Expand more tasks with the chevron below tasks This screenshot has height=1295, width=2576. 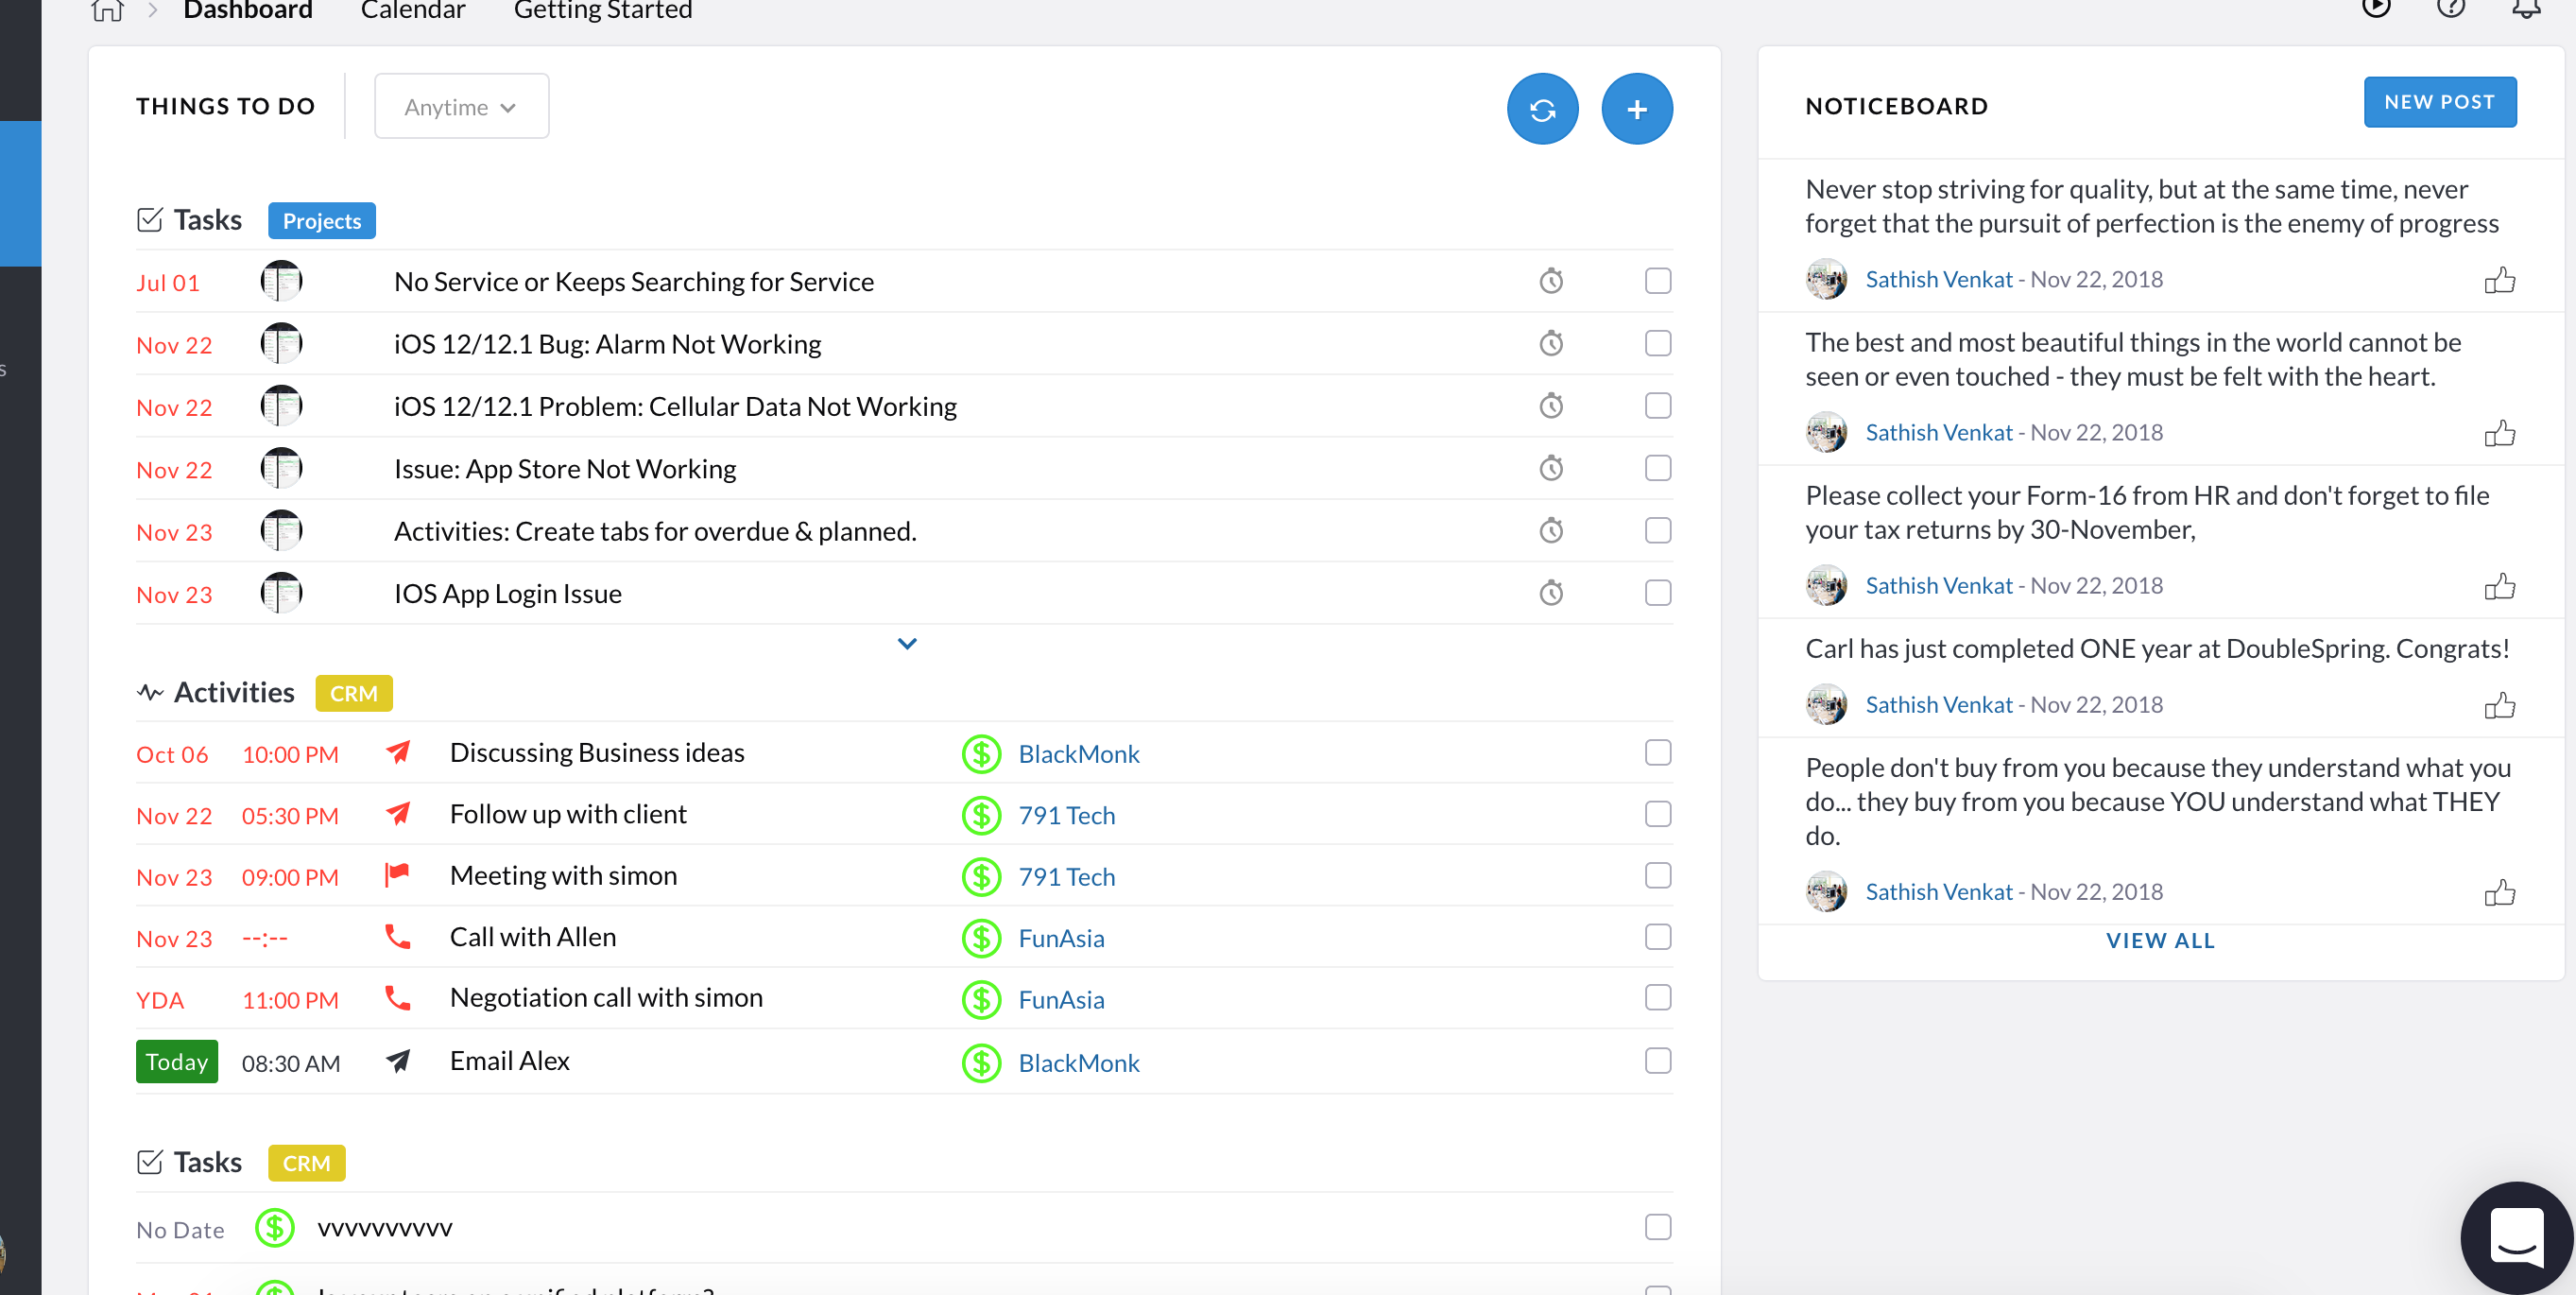point(906,644)
